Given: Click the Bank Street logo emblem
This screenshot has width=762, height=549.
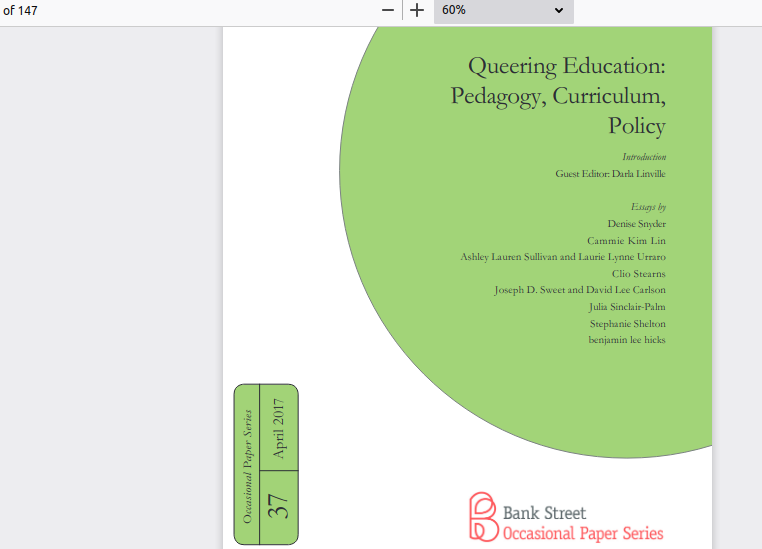Looking at the screenshot, I should [x=483, y=516].
